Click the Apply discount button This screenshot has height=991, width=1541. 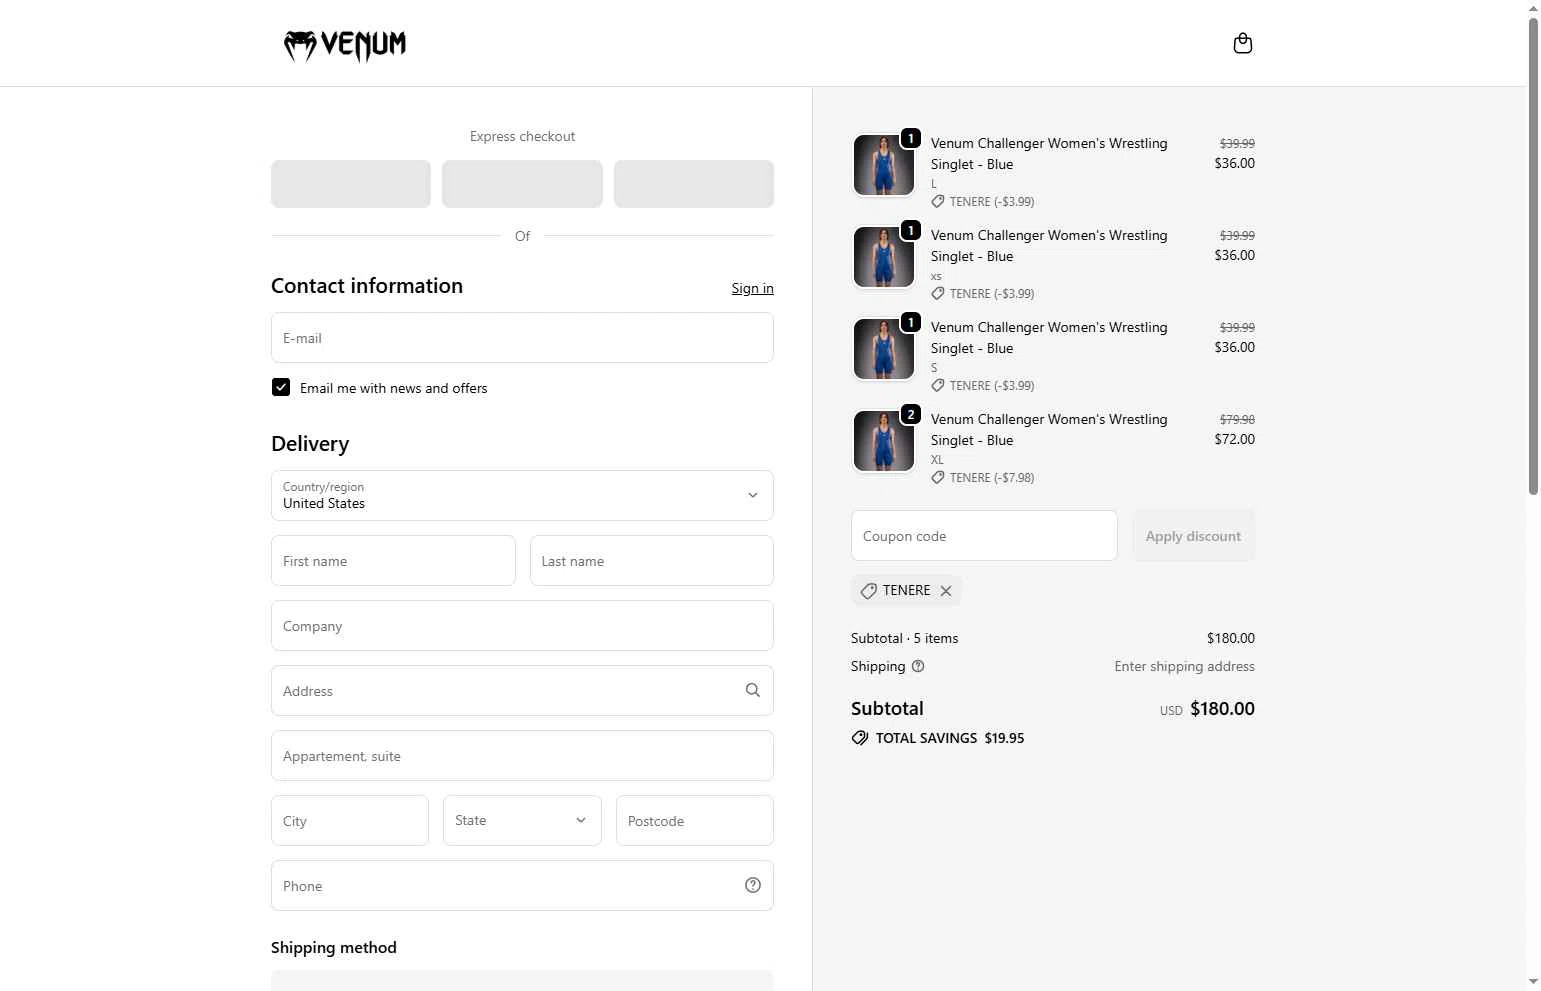(1193, 536)
